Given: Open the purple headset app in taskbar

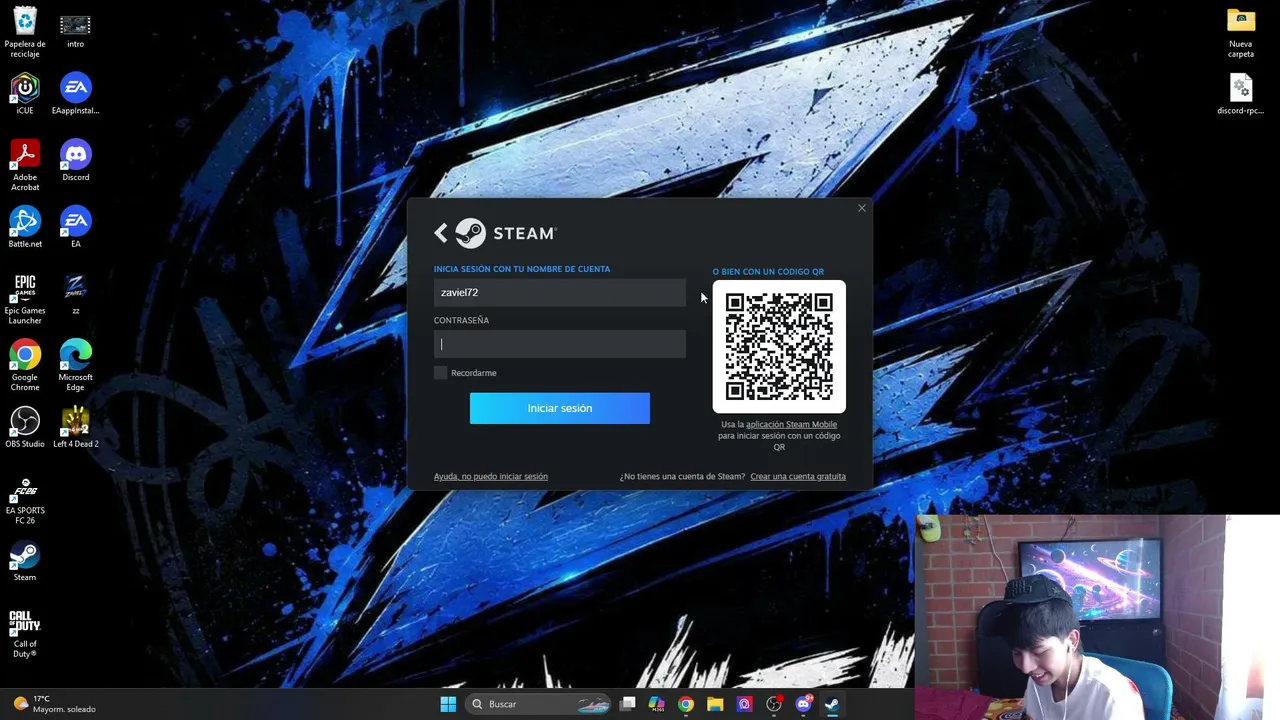Looking at the screenshot, I should pyautogui.click(x=744, y=704).
